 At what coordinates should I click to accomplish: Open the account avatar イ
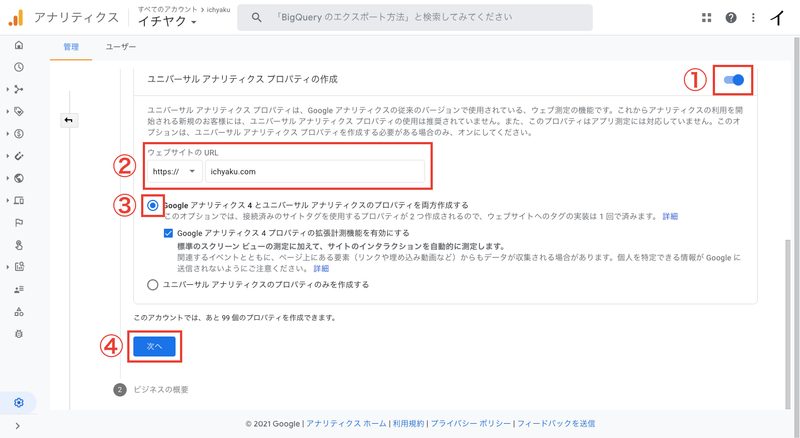pyautogui.click(x=777, y=18)
